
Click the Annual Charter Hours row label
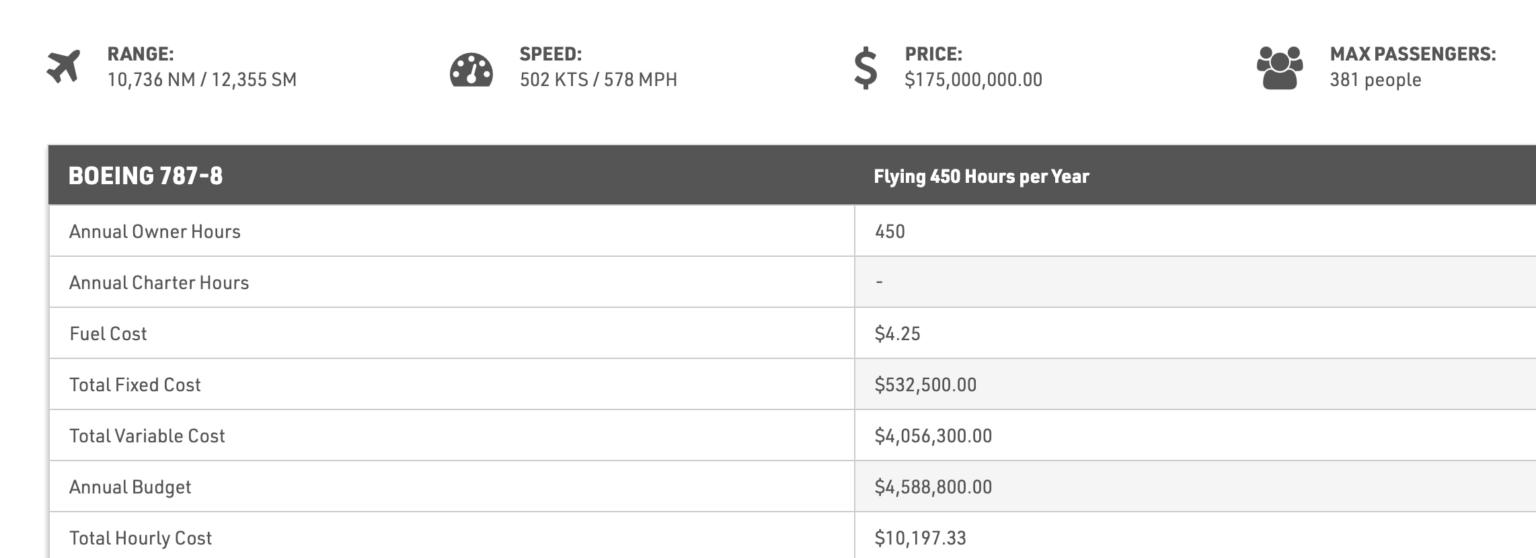pyautogui.click(x=159, y=283)
